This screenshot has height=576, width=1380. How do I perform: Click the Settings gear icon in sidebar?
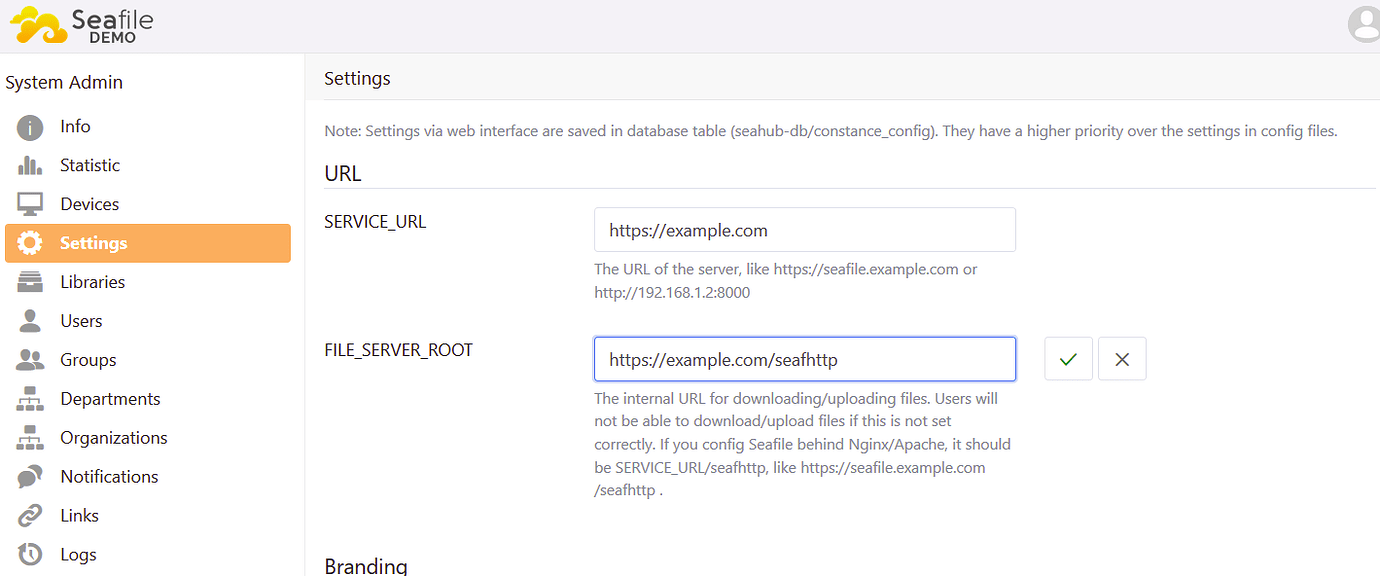[27, 242]
